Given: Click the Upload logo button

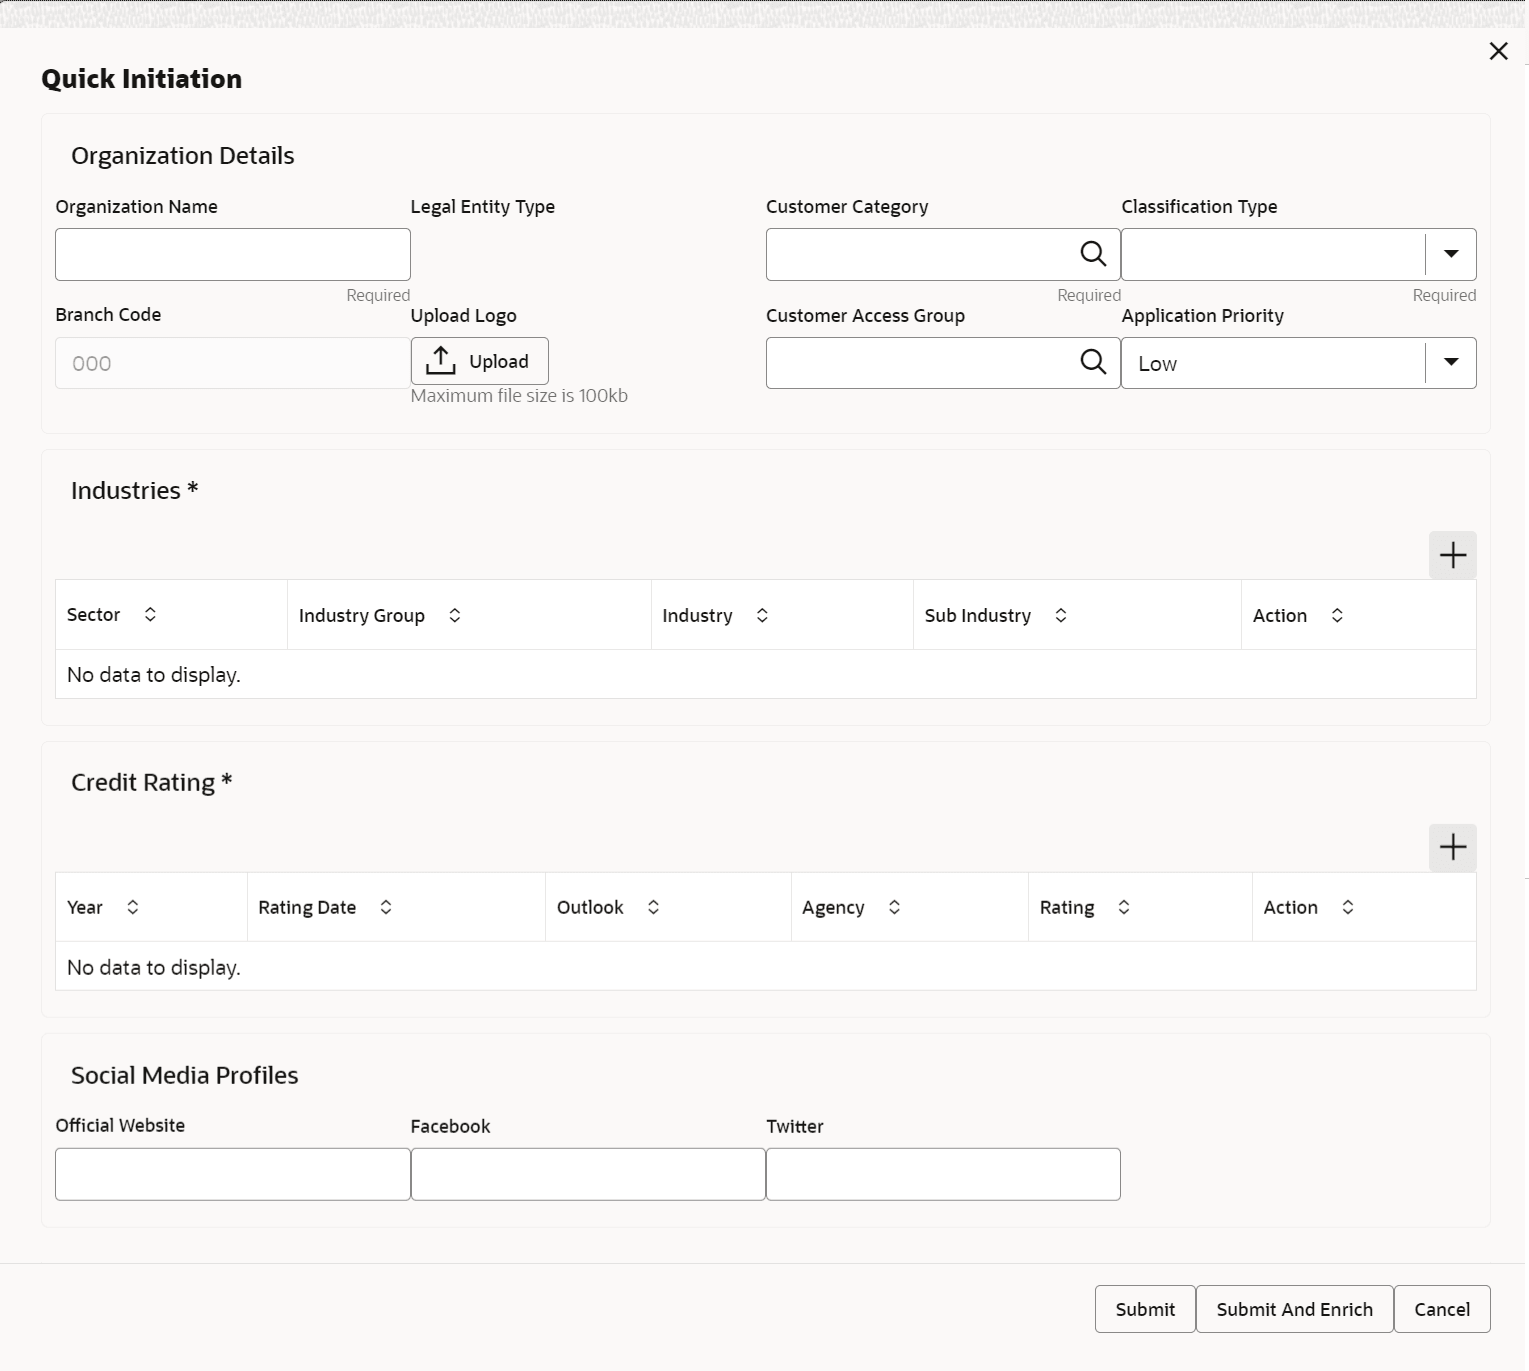Looking at the screenshot, I should [x=480, y=361].
